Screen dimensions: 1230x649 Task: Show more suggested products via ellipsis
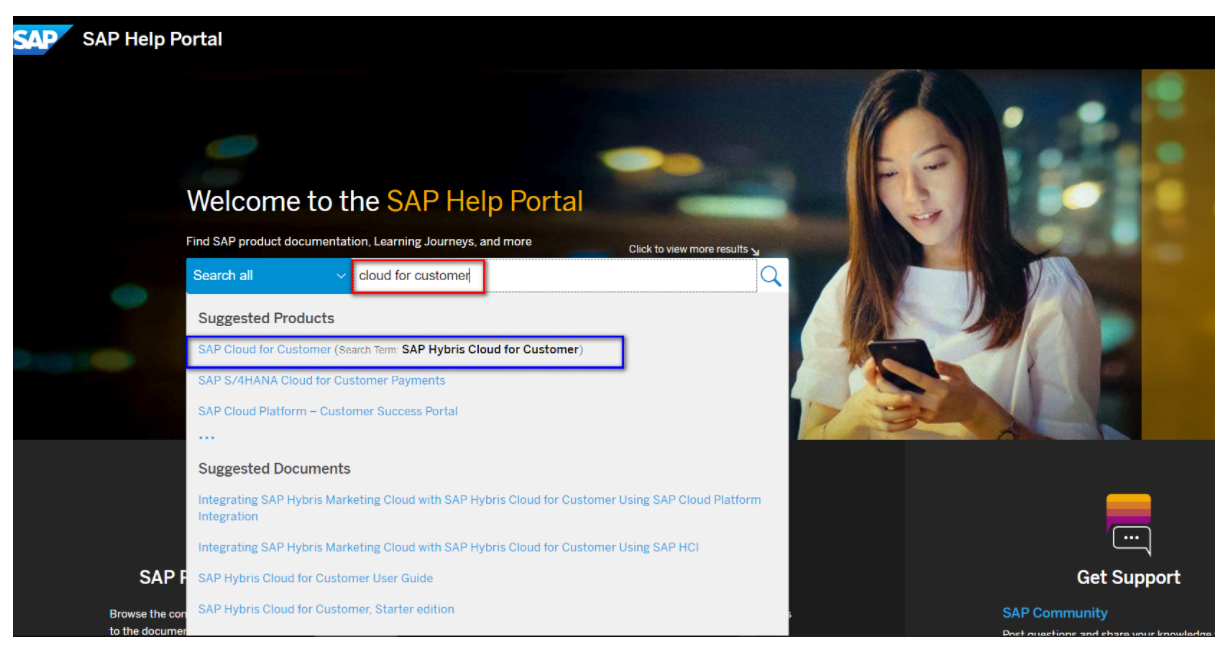[207, 437]
